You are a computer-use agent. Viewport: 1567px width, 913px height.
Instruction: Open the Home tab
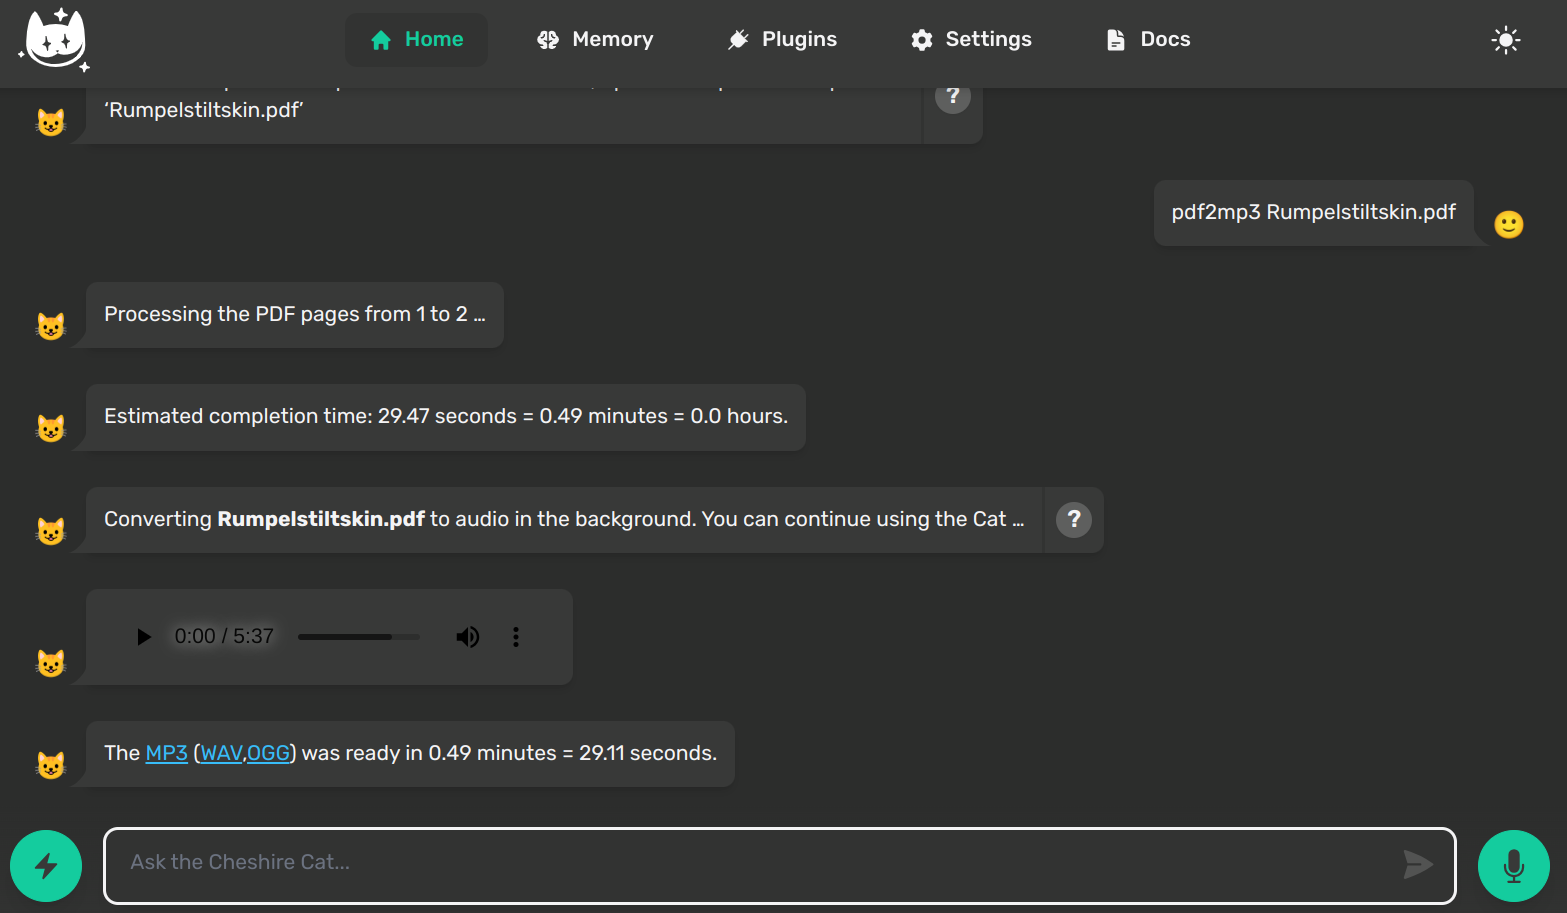[416, 40]
